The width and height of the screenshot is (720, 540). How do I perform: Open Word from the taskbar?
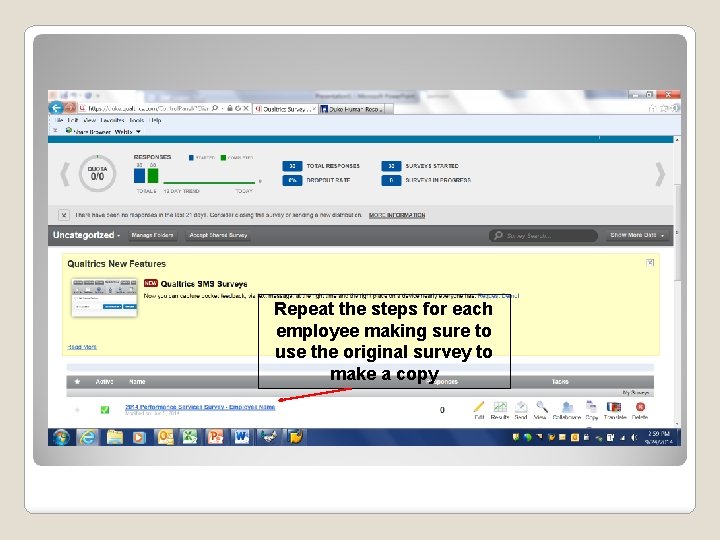[x=241, y=437]
